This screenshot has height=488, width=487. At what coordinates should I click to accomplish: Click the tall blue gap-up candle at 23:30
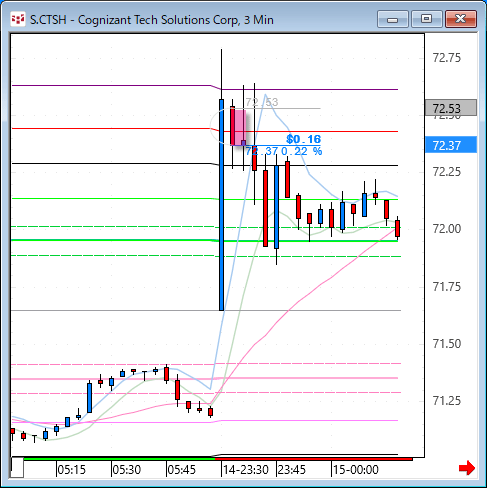click(x=221, y=205)
